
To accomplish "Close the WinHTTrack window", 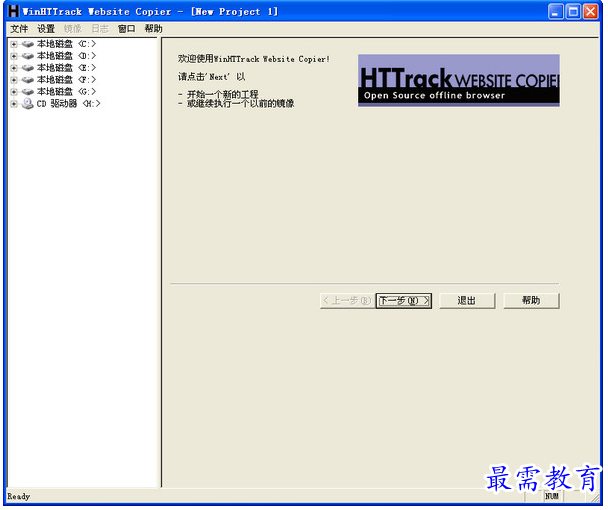I will pos(591,12).
